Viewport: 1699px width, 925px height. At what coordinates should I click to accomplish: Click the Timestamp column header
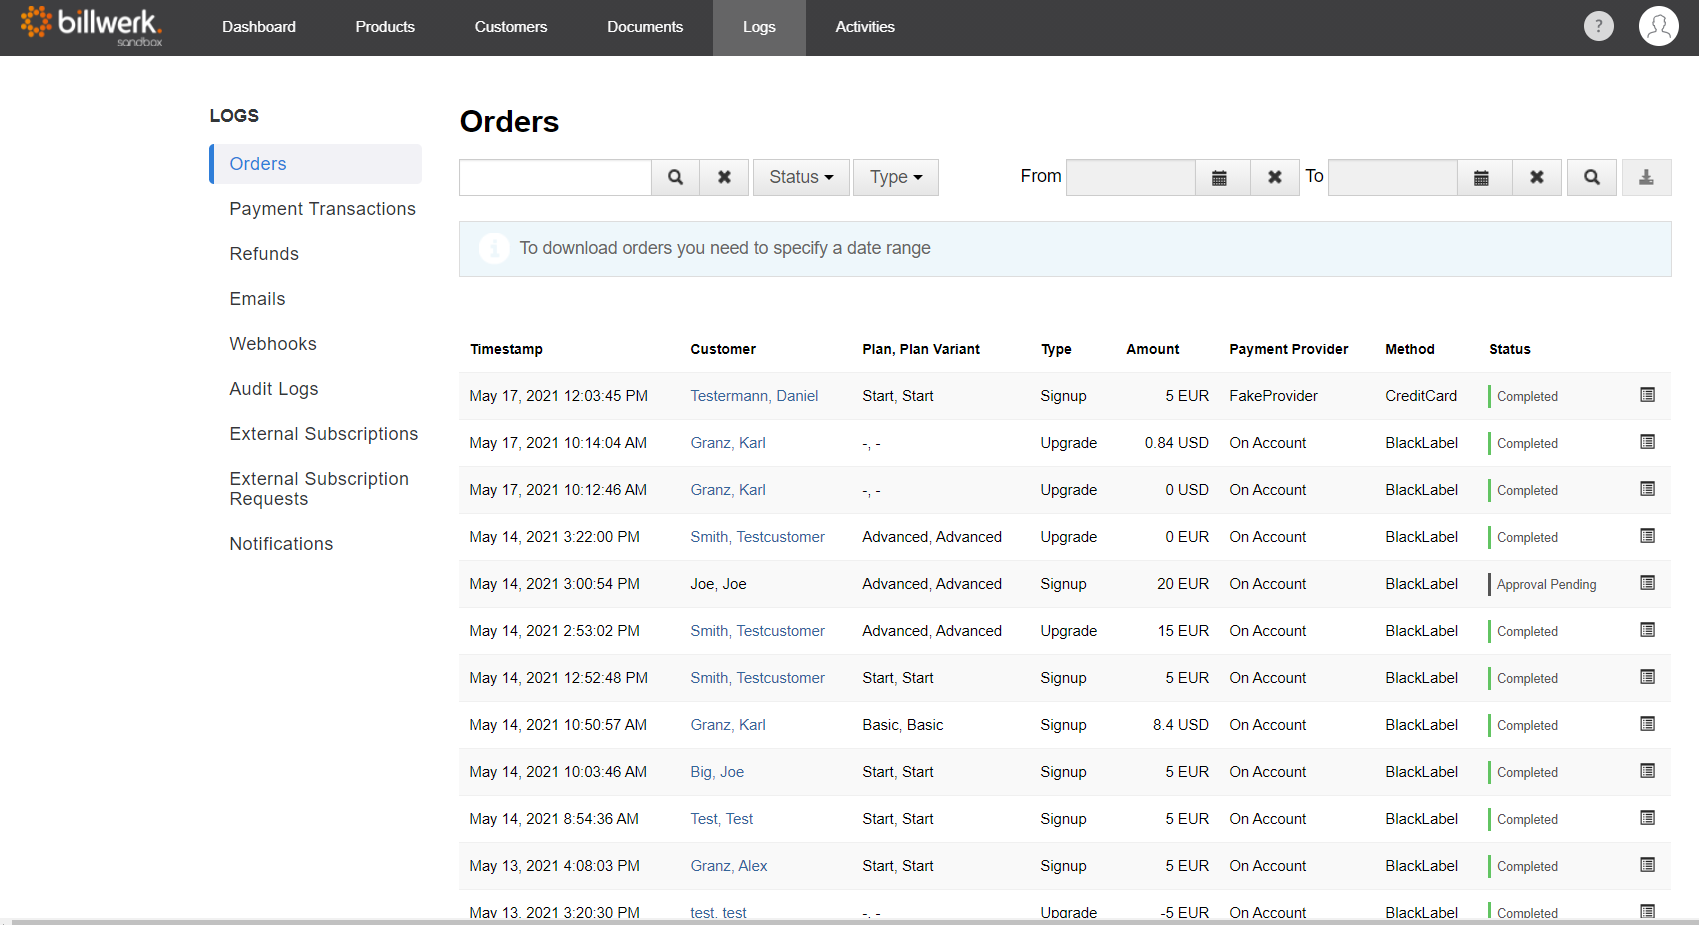point(506,349)
